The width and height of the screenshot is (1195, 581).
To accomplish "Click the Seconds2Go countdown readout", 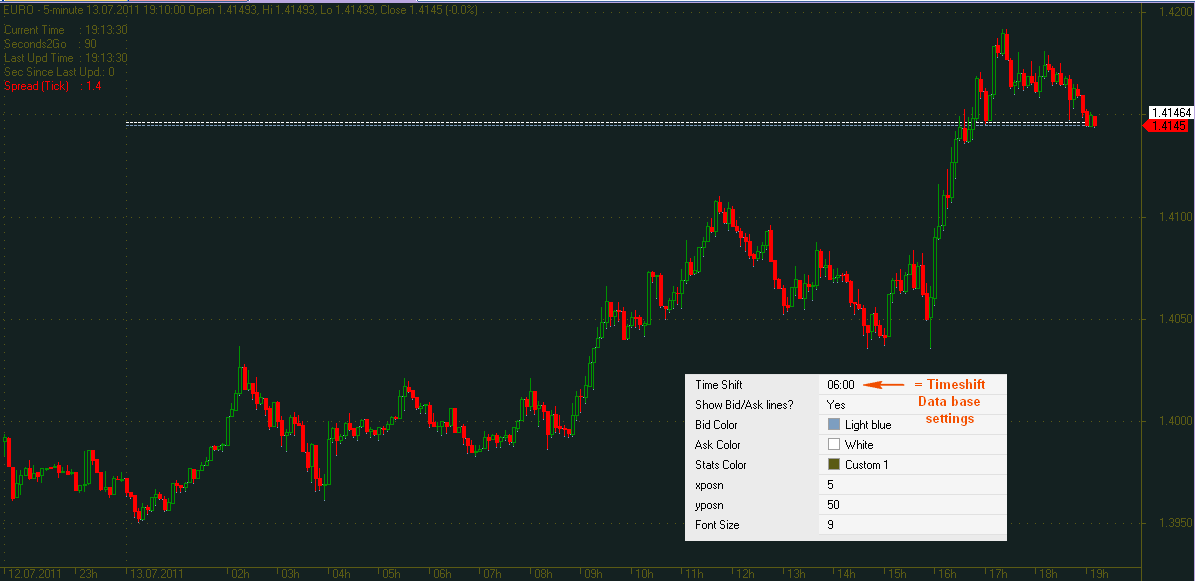I will click(52, 44).
